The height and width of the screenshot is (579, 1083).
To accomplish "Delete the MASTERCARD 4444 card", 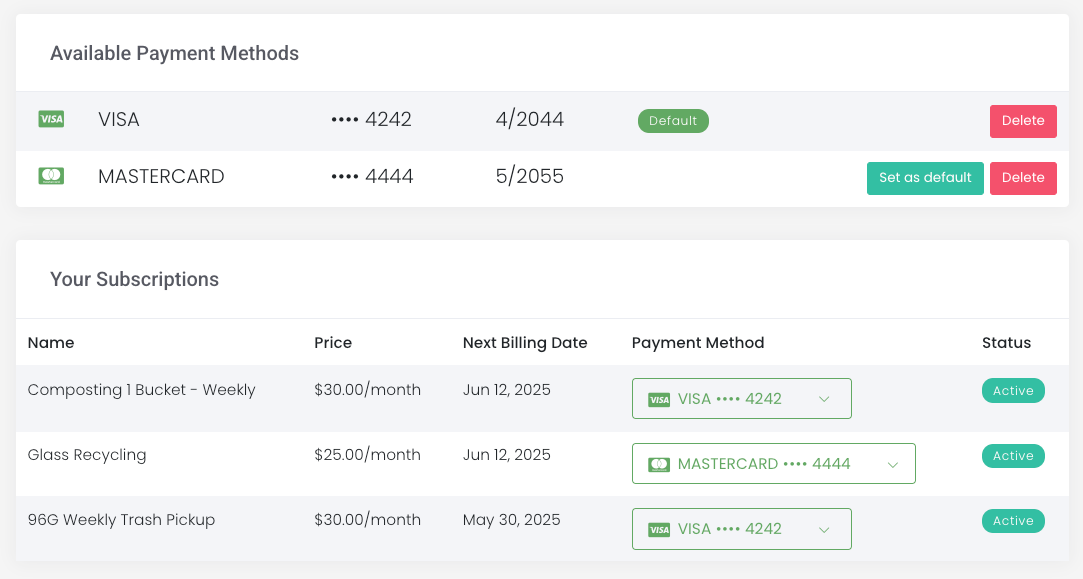I will tap(1023, 178).
